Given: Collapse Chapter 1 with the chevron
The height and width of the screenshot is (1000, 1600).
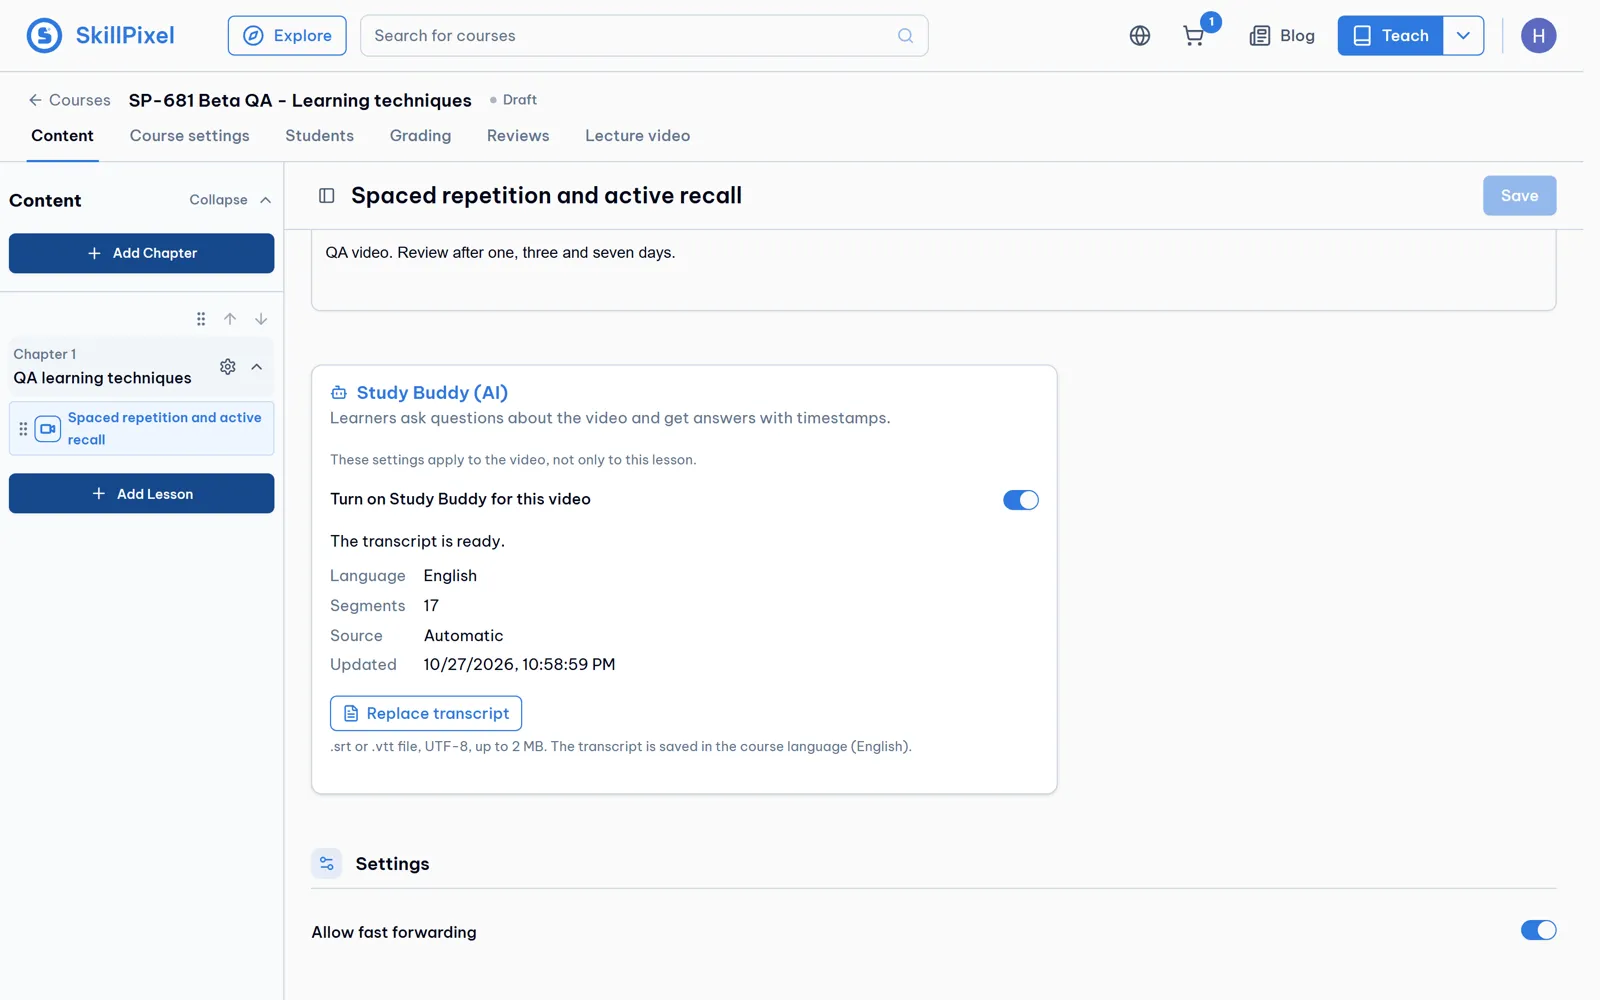Looking at the screenshot, I should coord(257,367).
